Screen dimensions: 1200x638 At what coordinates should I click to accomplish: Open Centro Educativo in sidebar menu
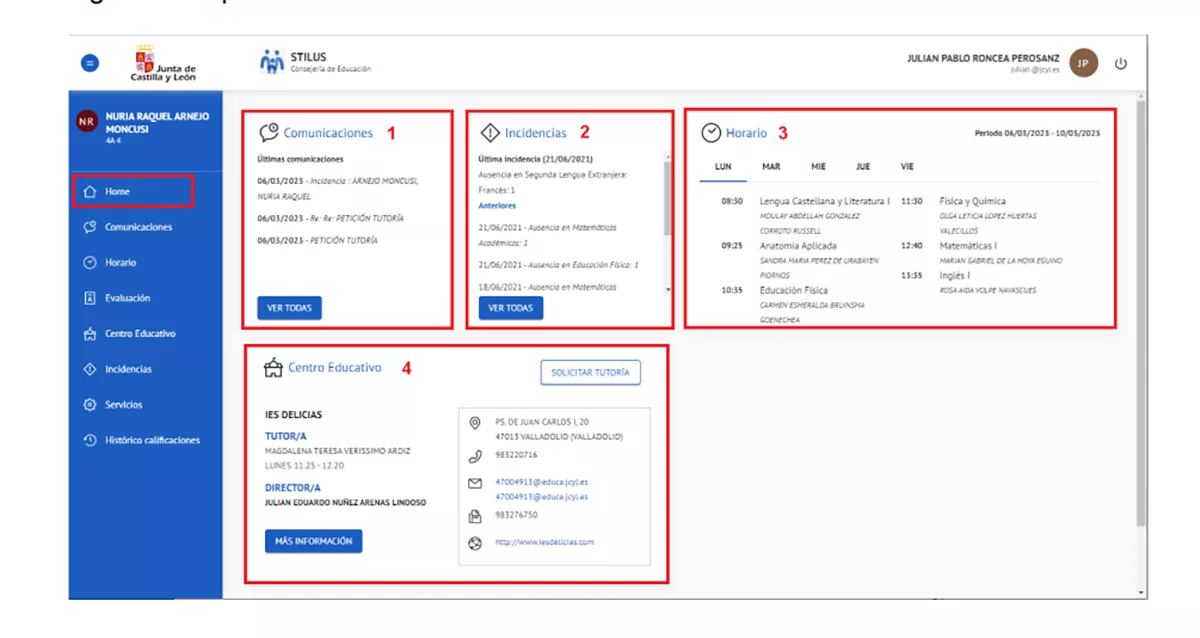[139, 334]
